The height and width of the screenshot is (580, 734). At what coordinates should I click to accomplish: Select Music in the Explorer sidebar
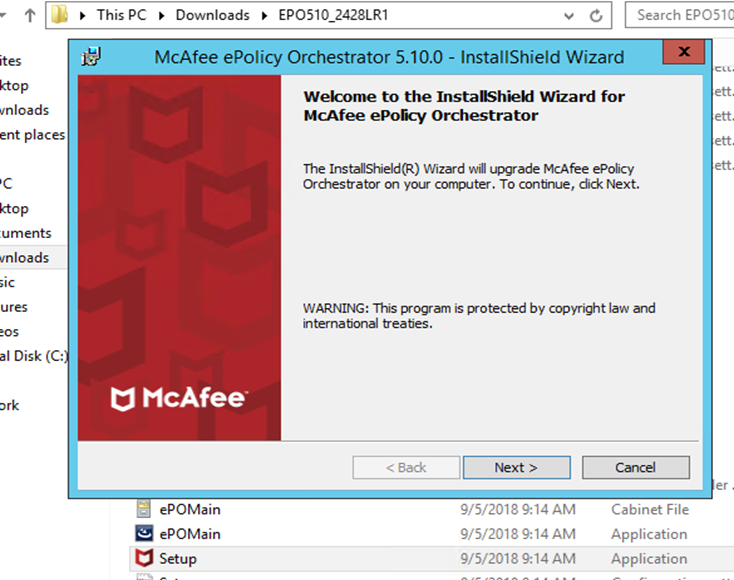pos(7,282)
